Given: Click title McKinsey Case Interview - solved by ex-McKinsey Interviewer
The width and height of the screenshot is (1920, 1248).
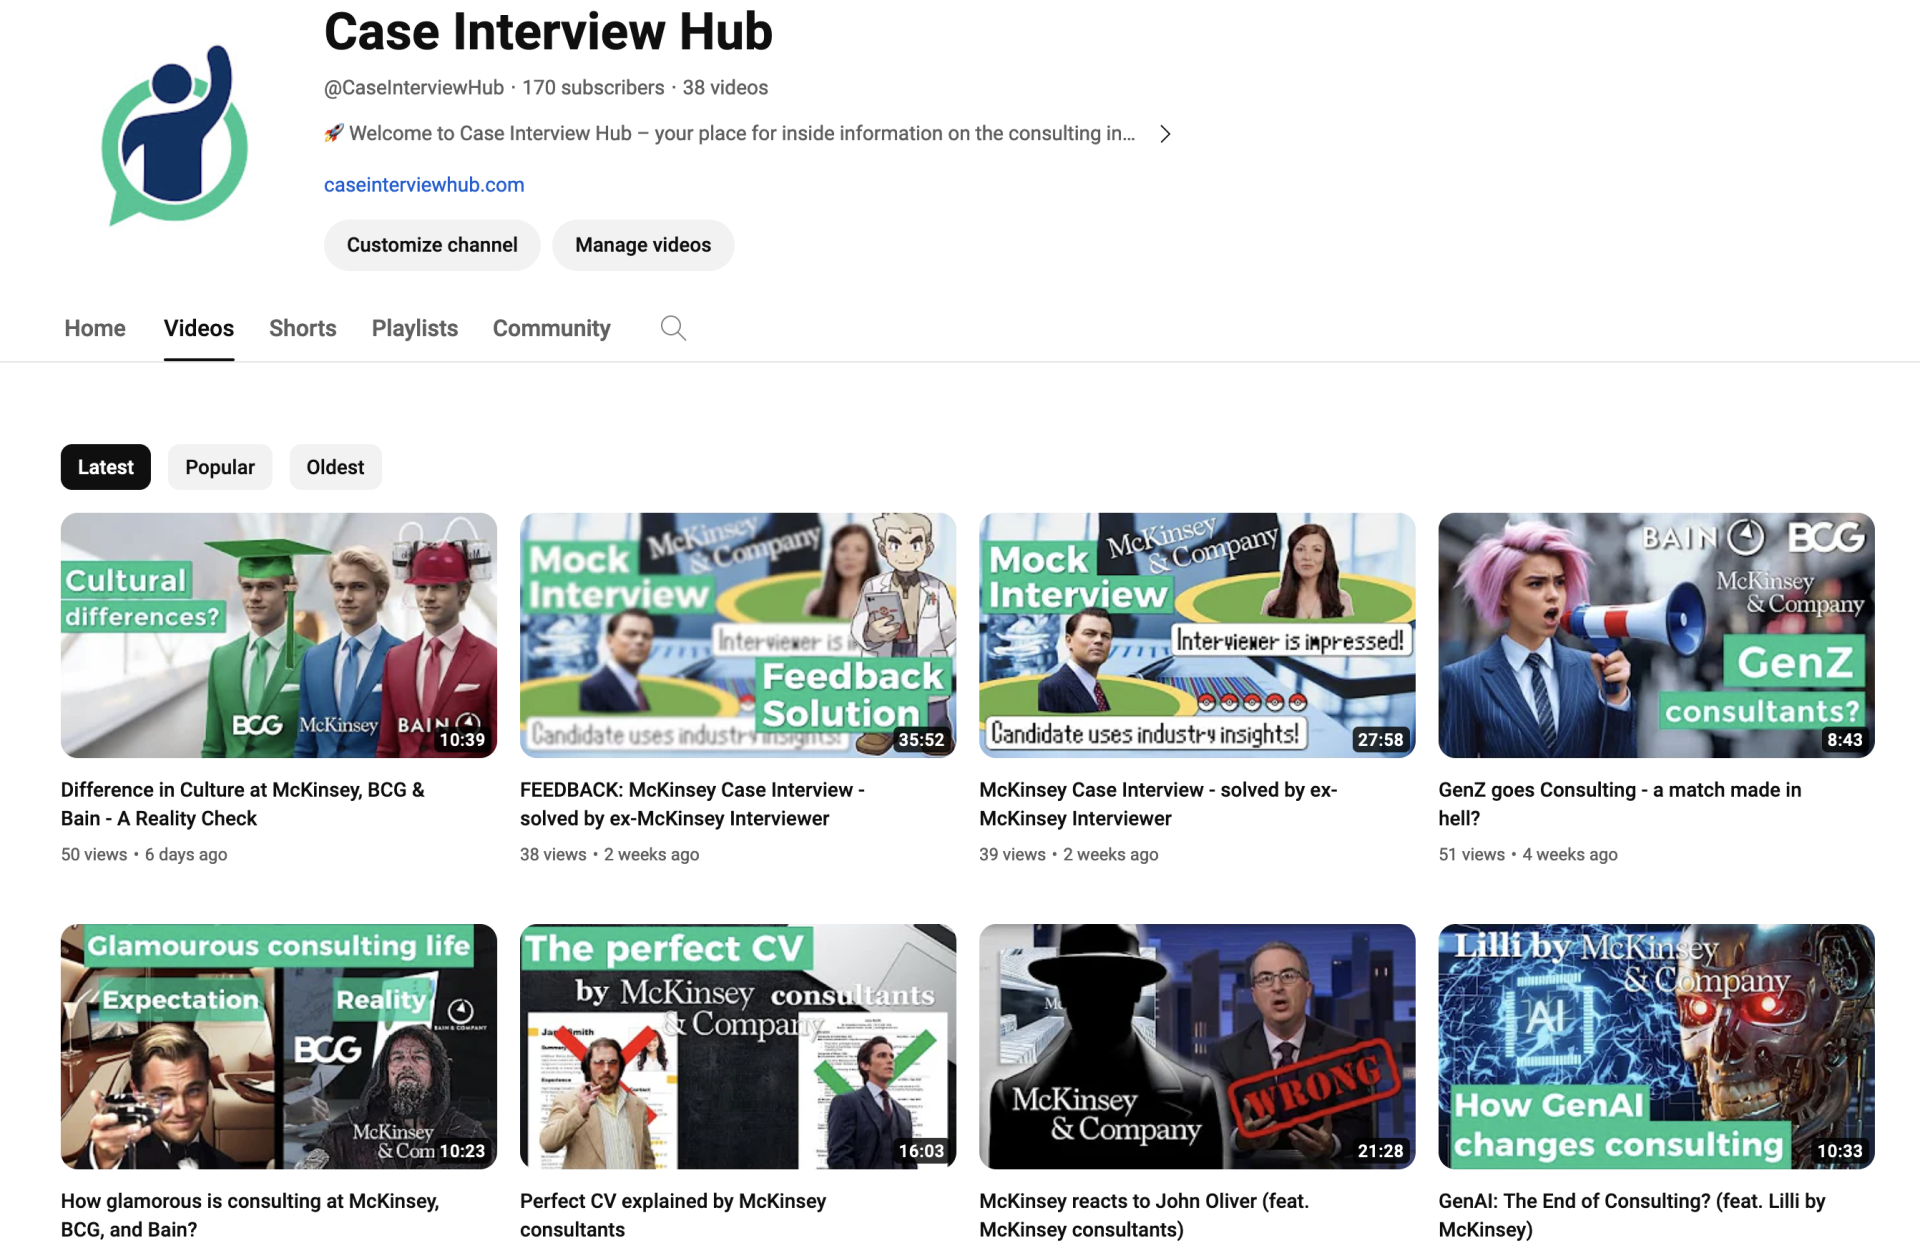Looking at the screenshot, I should (1158, 804).
